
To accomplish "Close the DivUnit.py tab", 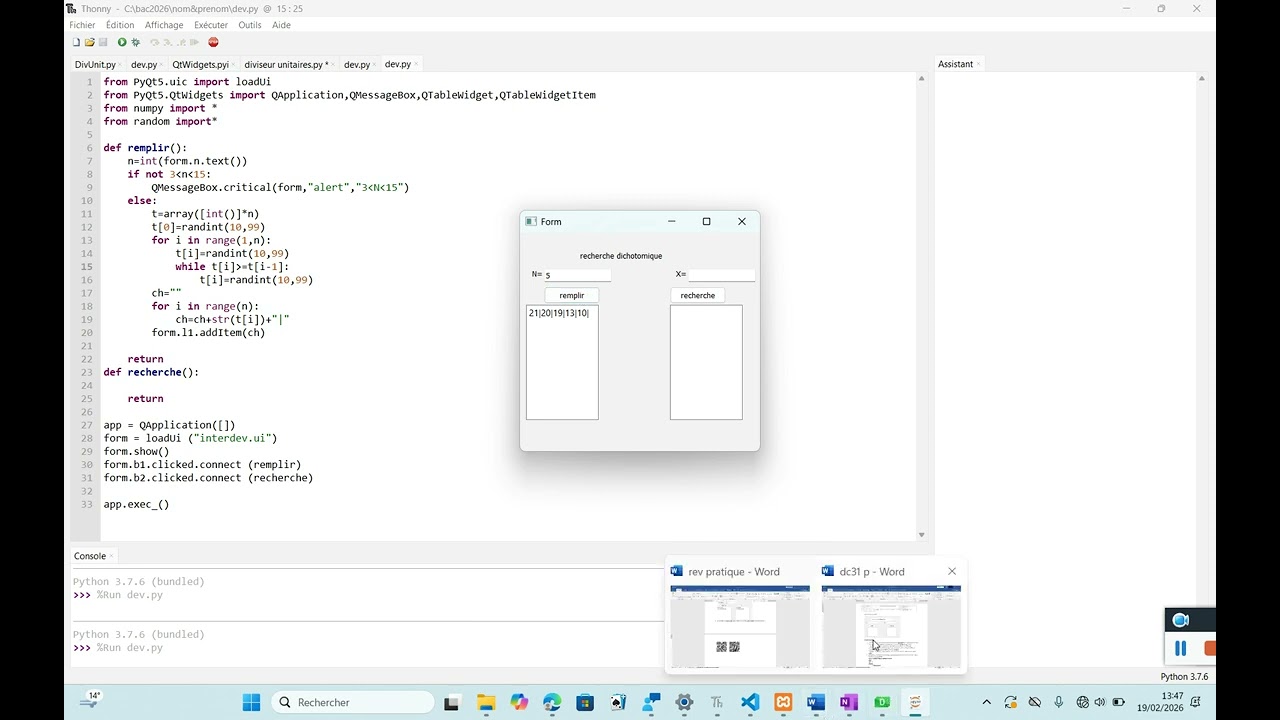I will coord(122,64).
